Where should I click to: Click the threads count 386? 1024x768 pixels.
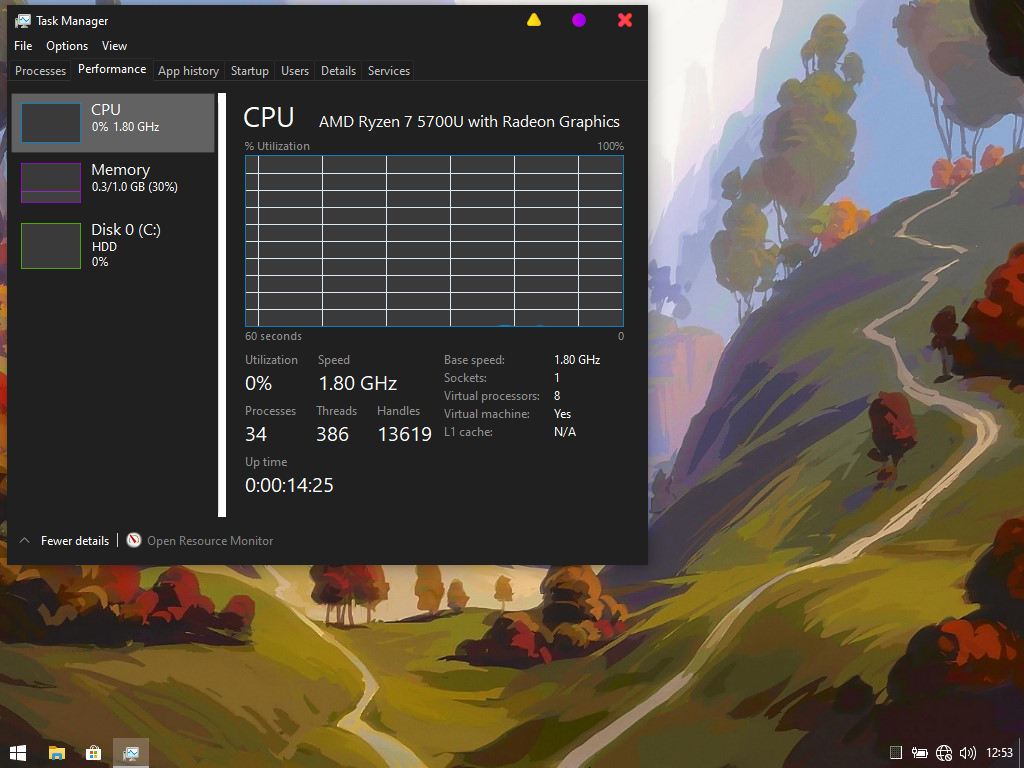coord(332,434)
